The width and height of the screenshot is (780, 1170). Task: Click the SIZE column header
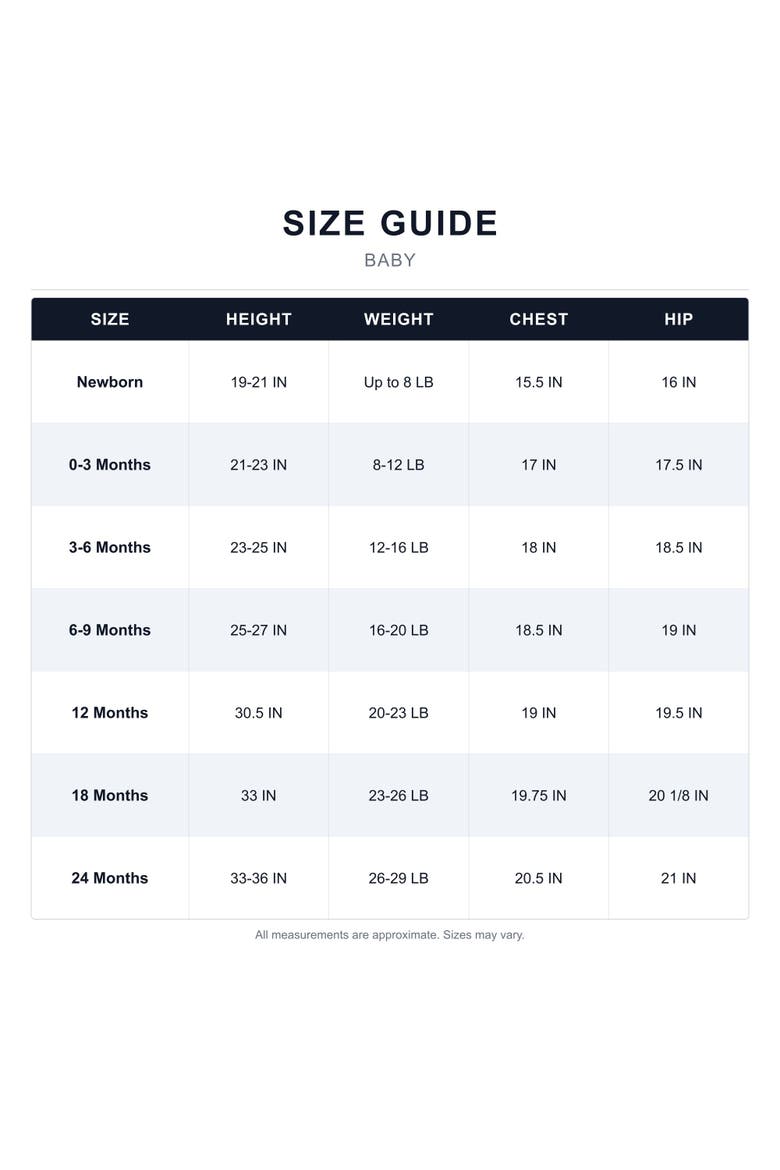[x=110, y=319]
